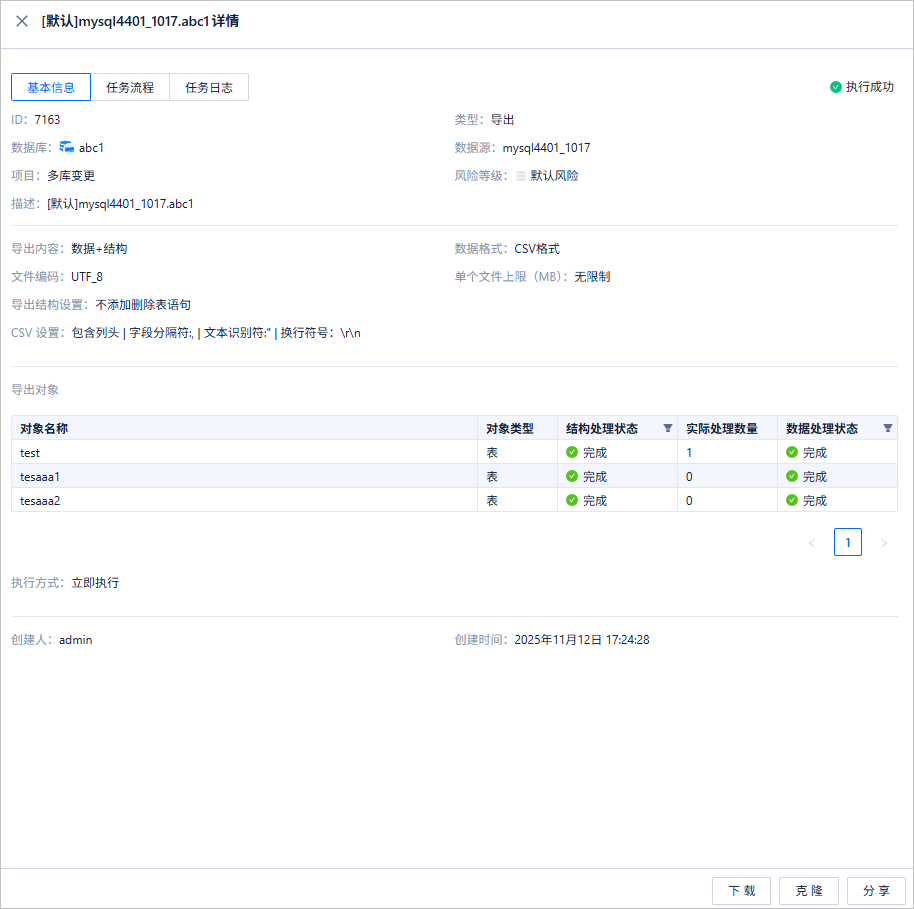Click the green 执行成功 status icon
The image size is (914, 909).
(835, 87)
